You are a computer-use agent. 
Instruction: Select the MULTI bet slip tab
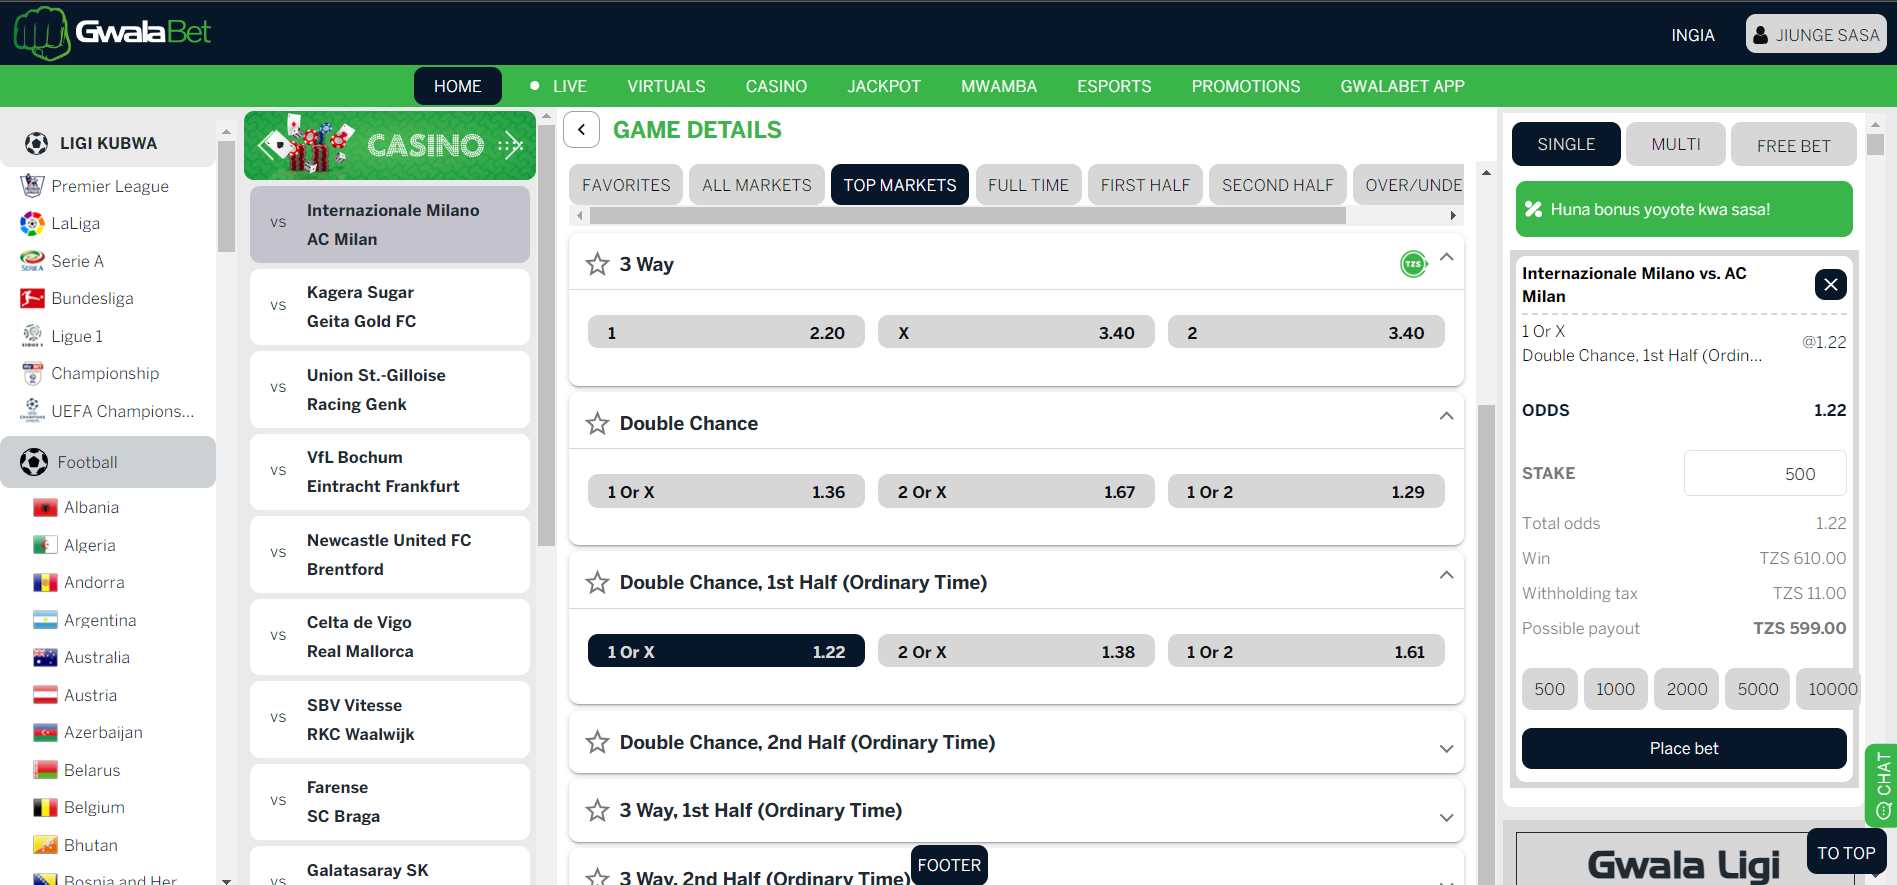point(1676,144)
